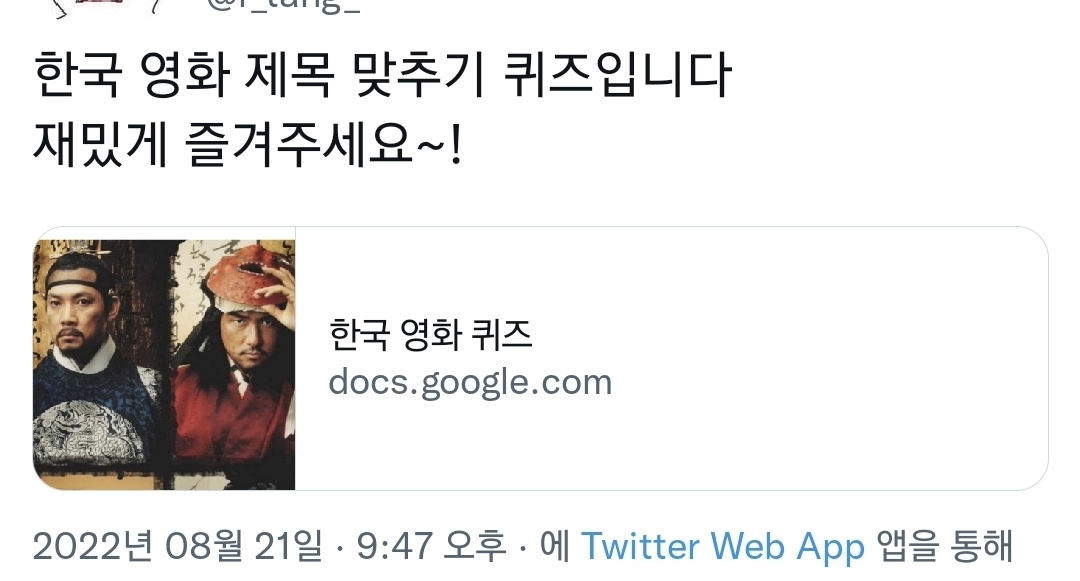The height and width of the screenshot is (581, 1080).
Task: Open the '한국 영화 퀴즈' card title
Action: tap(430, 335)
